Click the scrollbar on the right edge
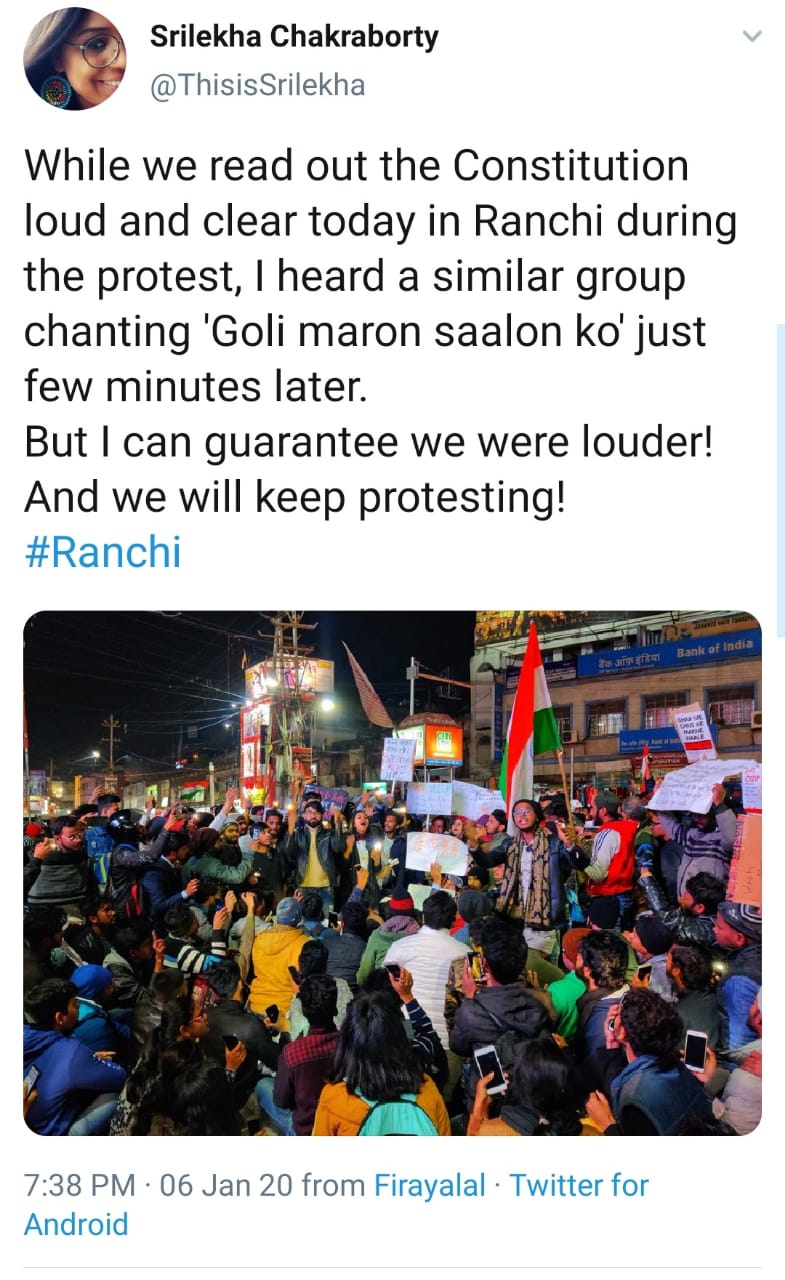Image resolution: width=785 pixels, height=1280 pixels. coord(780,480)
